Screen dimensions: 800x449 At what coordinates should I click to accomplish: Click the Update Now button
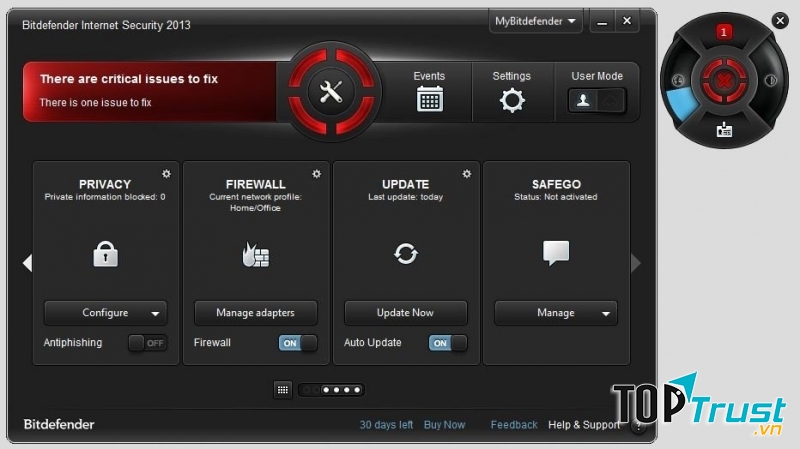coord(406,313)
